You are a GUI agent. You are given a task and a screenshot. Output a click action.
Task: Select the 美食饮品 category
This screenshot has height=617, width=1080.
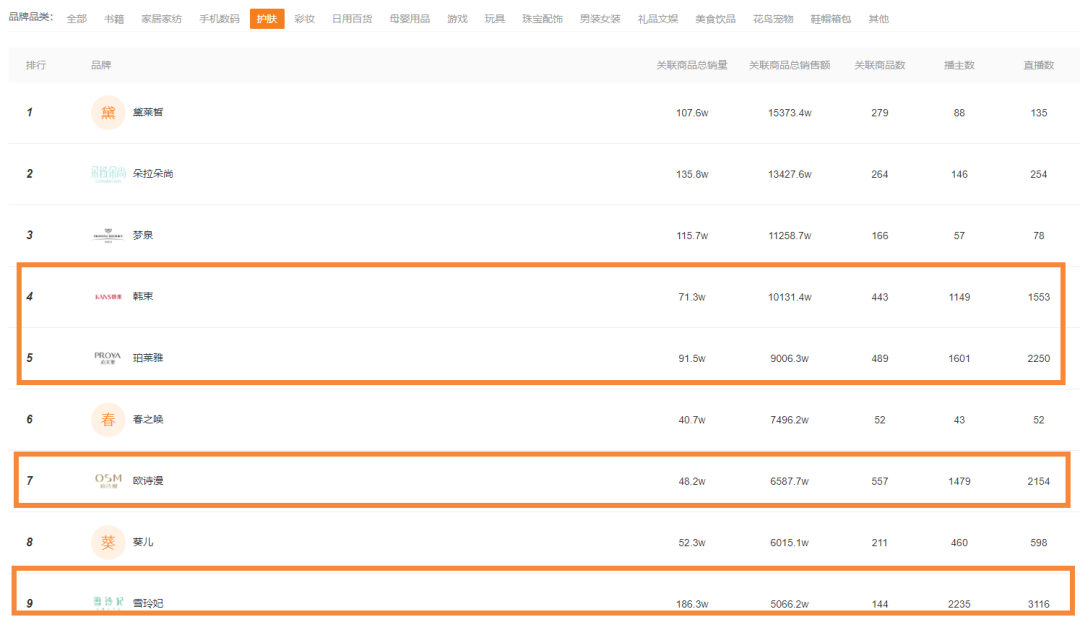[716, 19]
